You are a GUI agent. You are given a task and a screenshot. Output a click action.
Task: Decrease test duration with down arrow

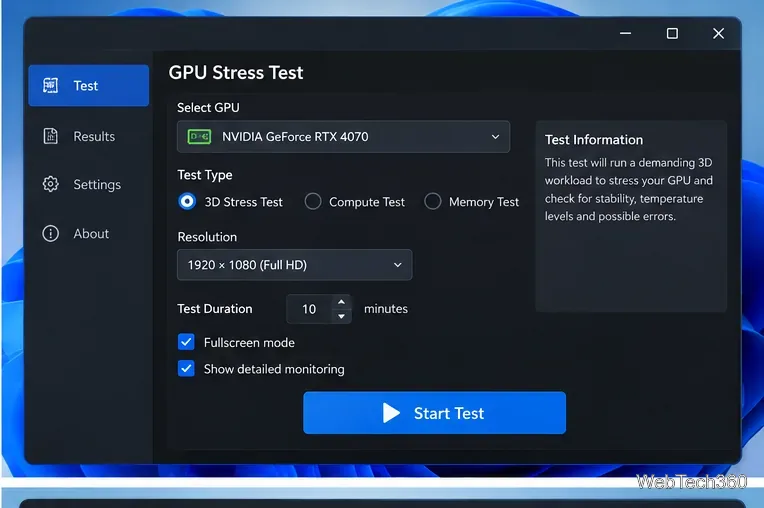(342, 316)
